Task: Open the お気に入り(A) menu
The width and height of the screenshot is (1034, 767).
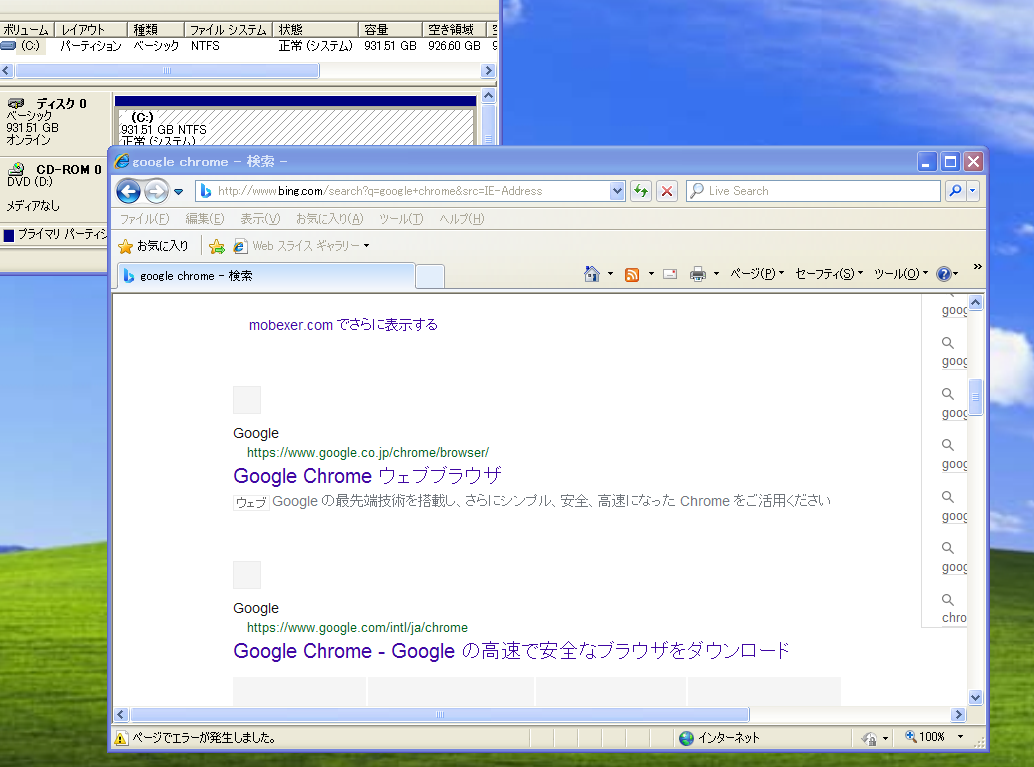Action: pos(329,219)
